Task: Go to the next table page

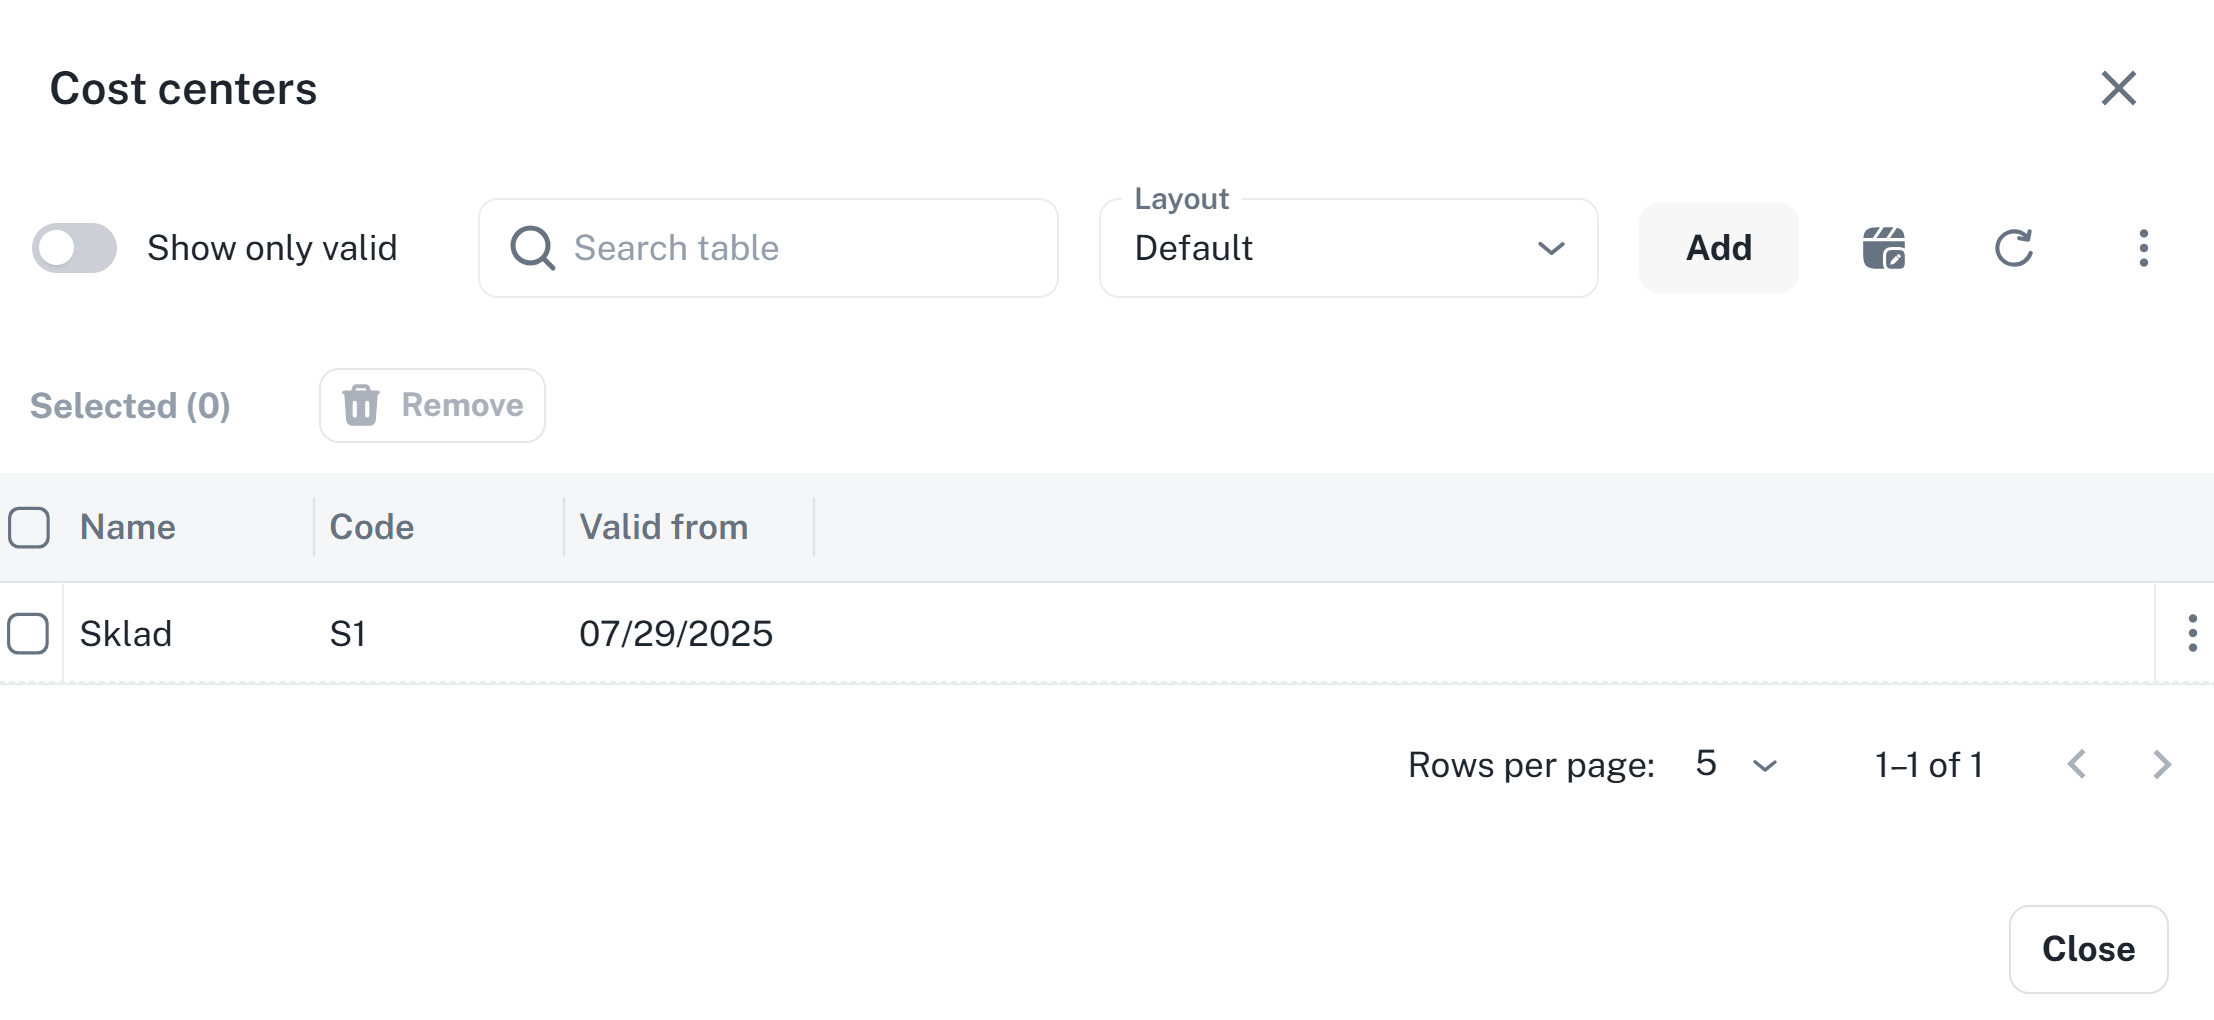Action: [x=2162, y=765]
